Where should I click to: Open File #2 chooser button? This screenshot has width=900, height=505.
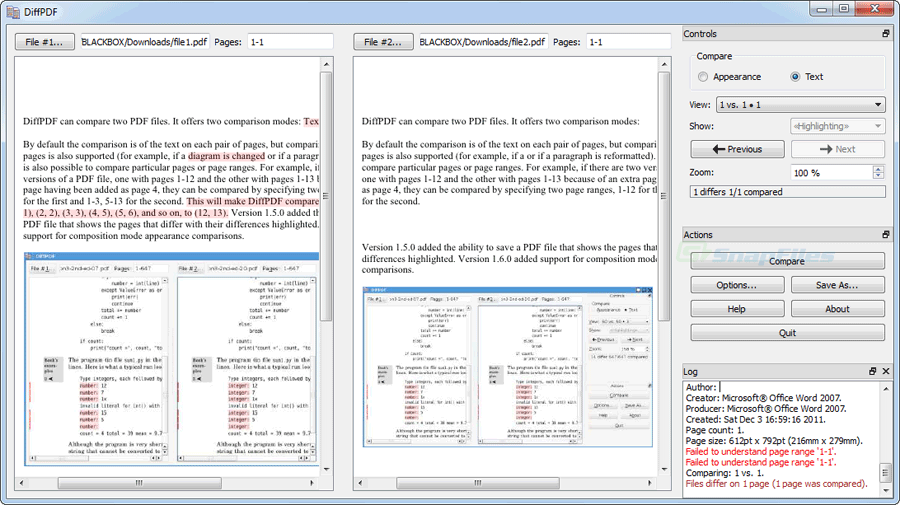[383, 42]
